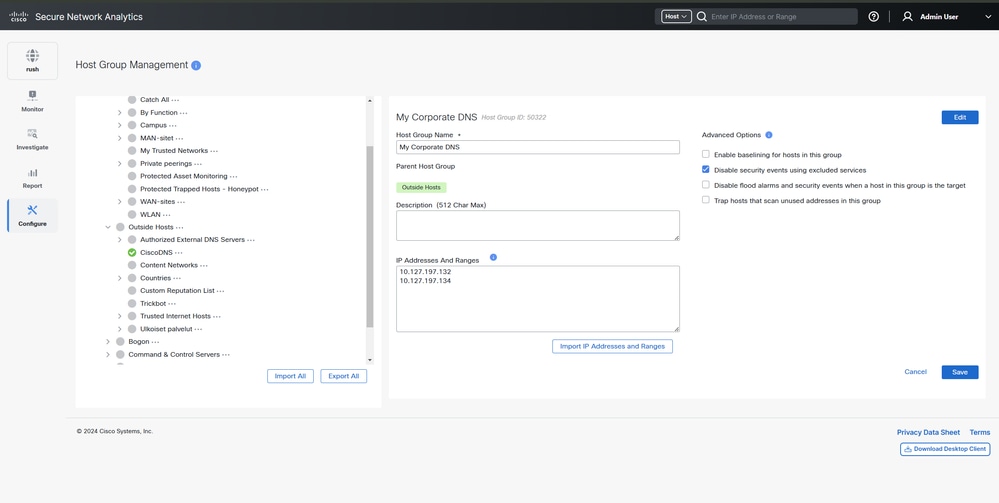
Task: Open the Admin User dropdown arrow
Action: [988, 17]
